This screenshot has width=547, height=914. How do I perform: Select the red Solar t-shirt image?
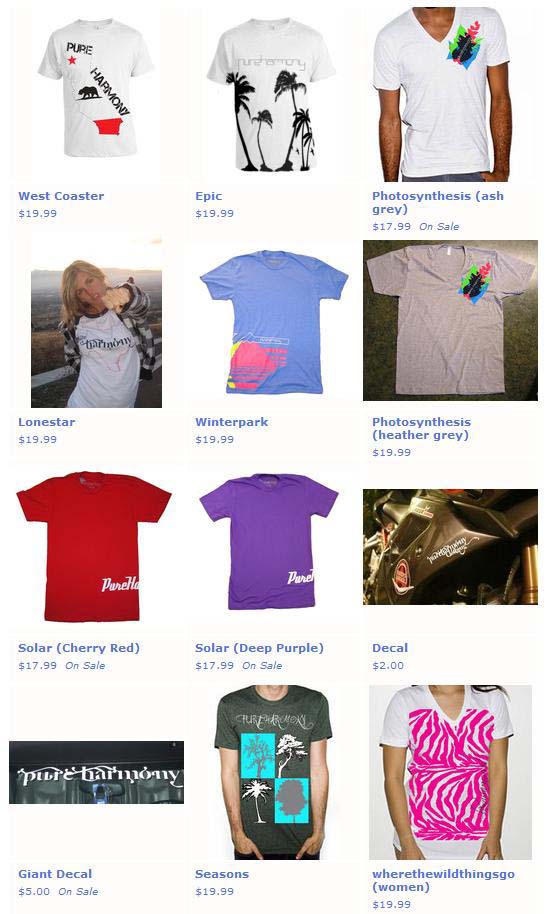(93, 546)
